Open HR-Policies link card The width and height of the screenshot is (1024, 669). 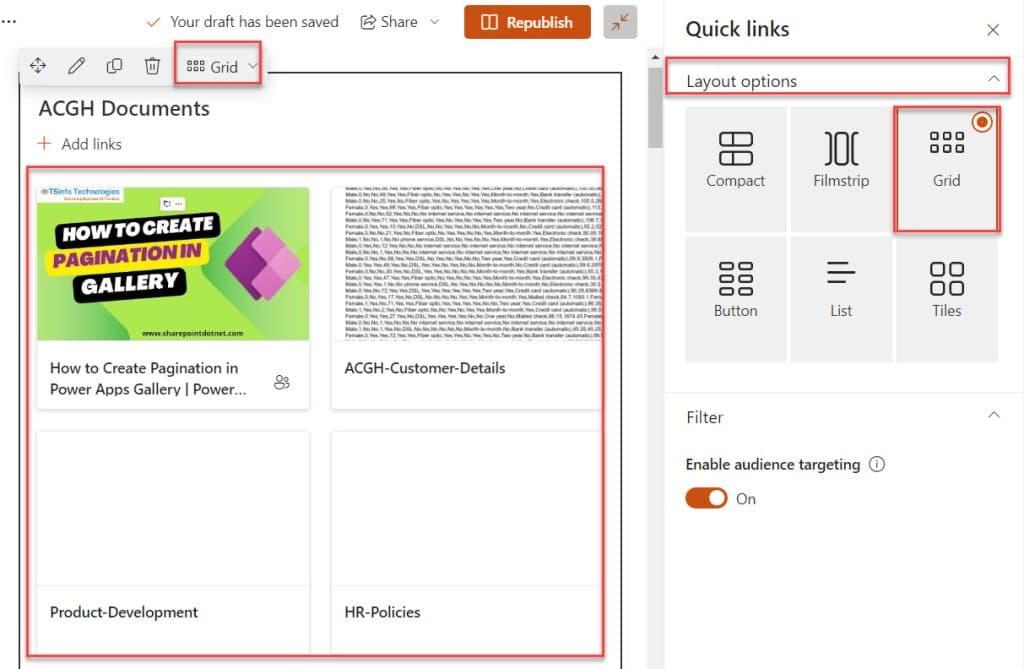(x=466, y=542)
